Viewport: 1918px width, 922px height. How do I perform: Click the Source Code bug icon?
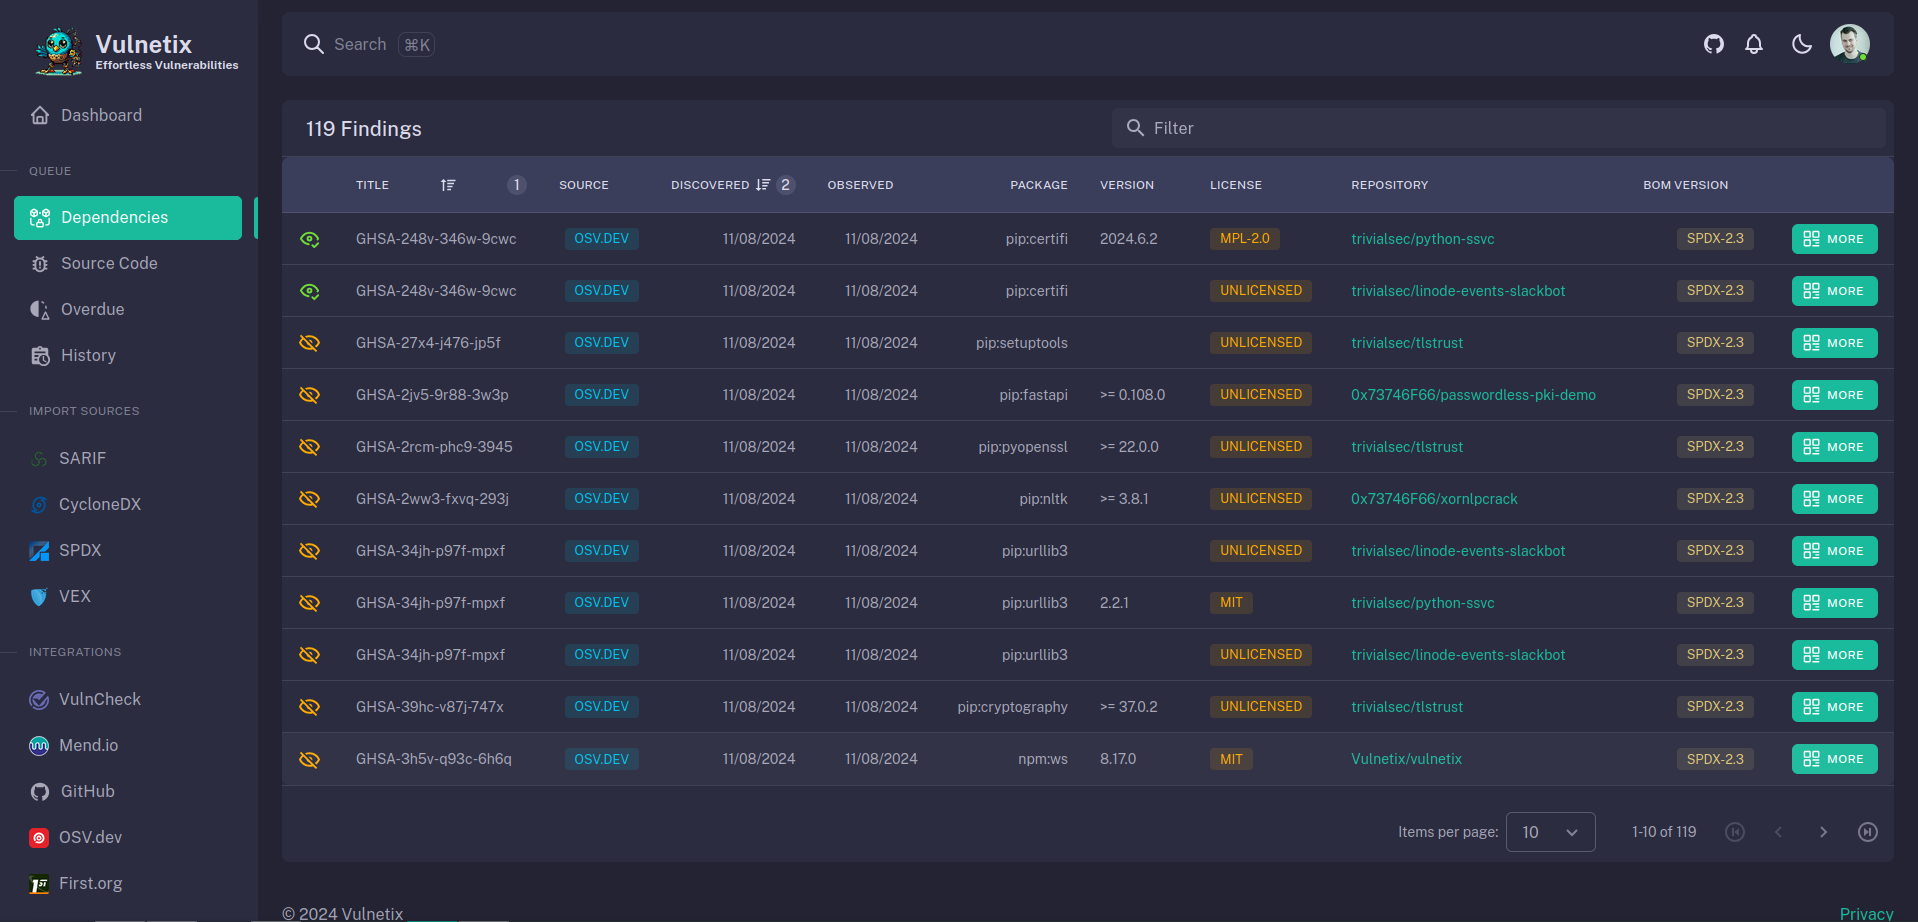40,264
